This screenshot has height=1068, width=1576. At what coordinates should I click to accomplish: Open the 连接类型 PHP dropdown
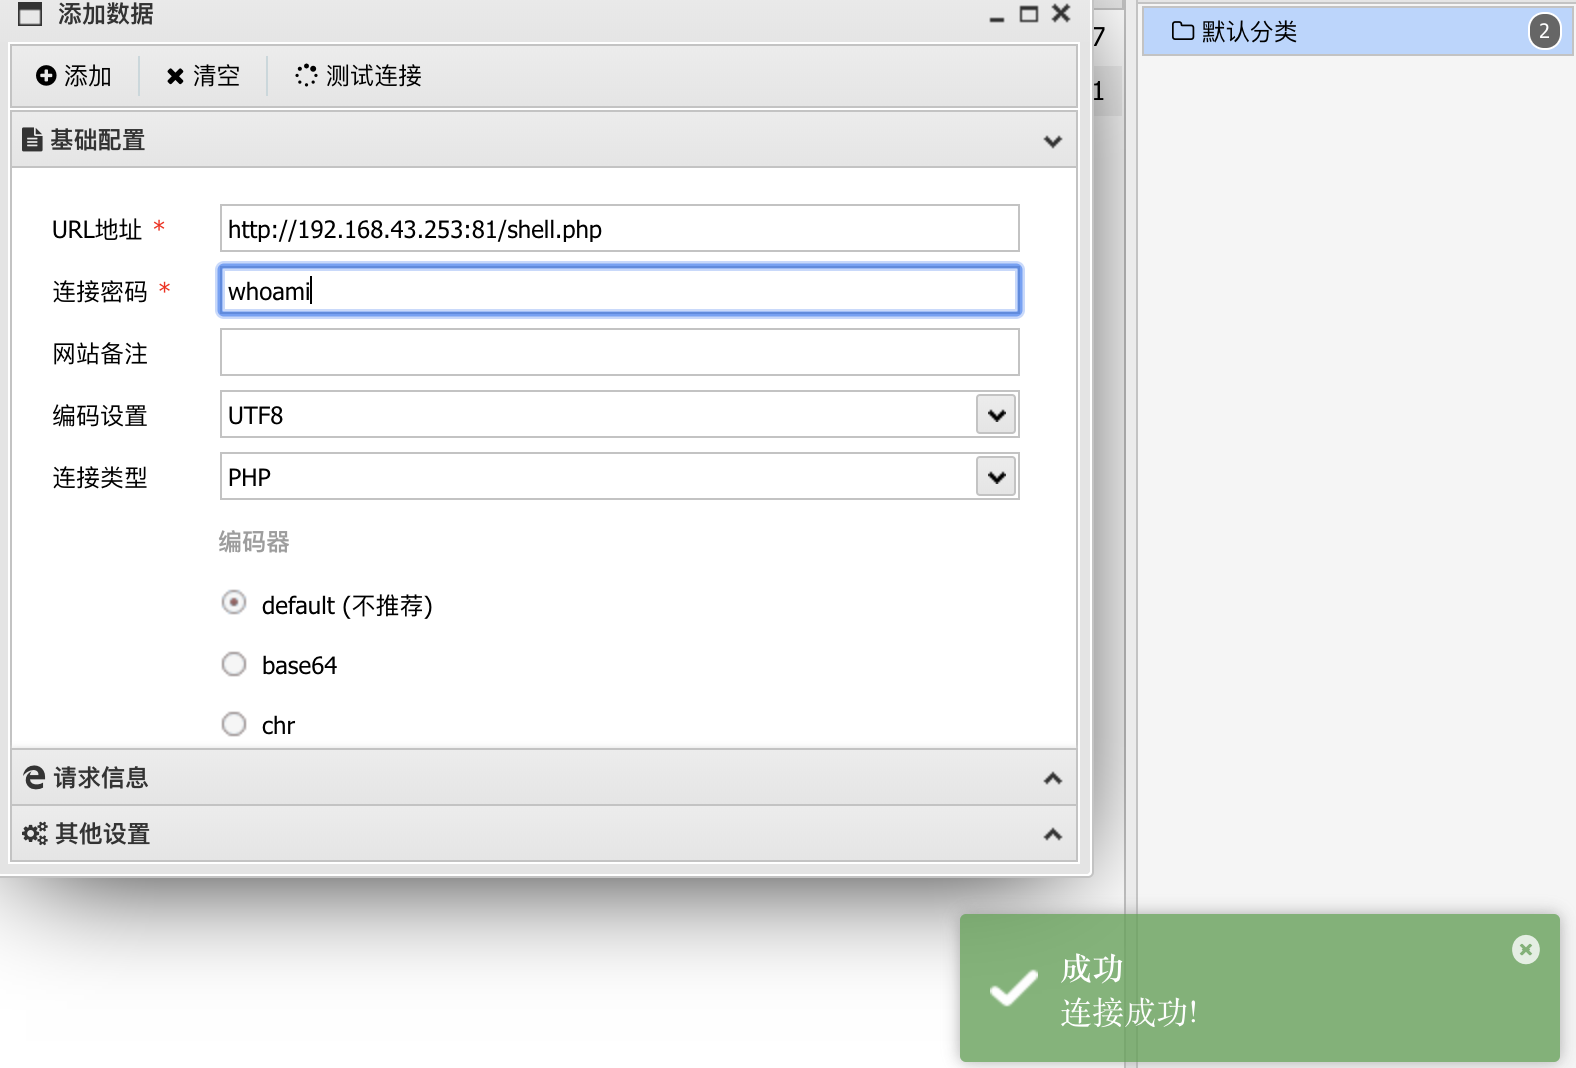tap(996, 477)
